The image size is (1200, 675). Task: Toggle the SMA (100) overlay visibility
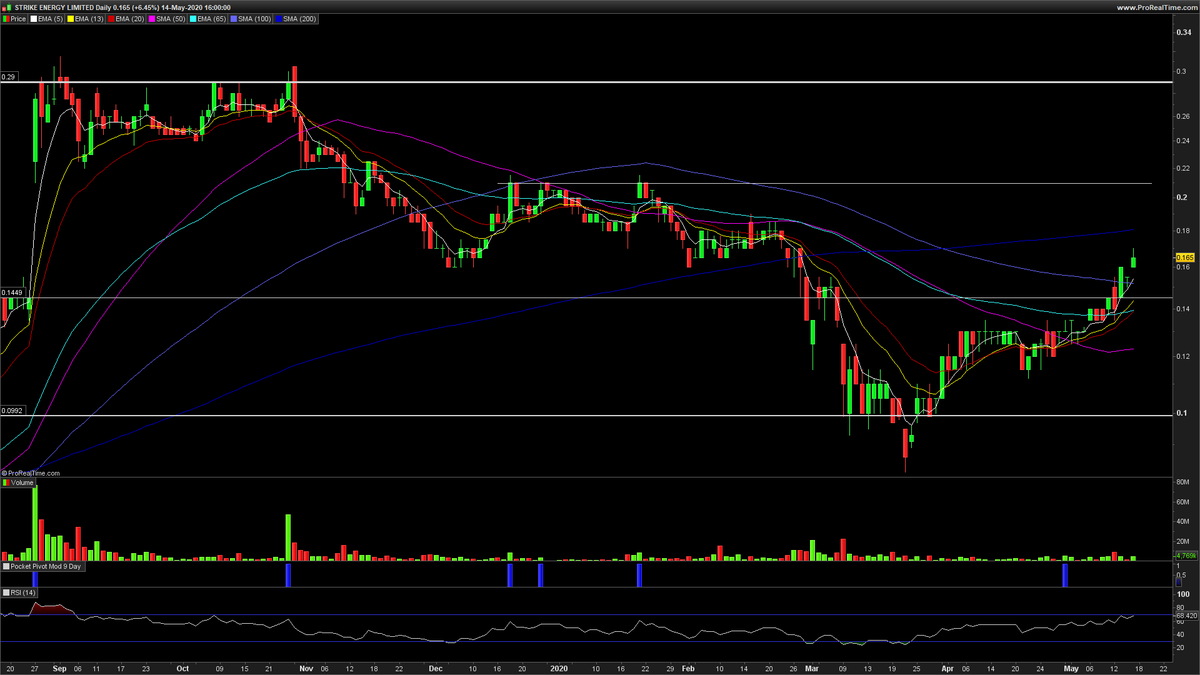(x=233, y=18)
